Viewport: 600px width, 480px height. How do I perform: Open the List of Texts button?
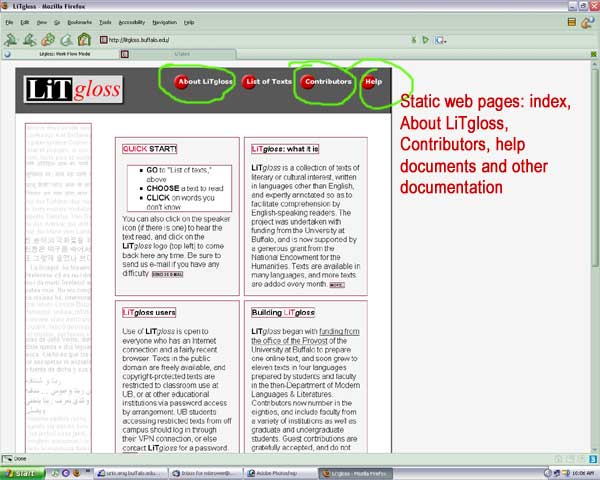pos(267,82)
